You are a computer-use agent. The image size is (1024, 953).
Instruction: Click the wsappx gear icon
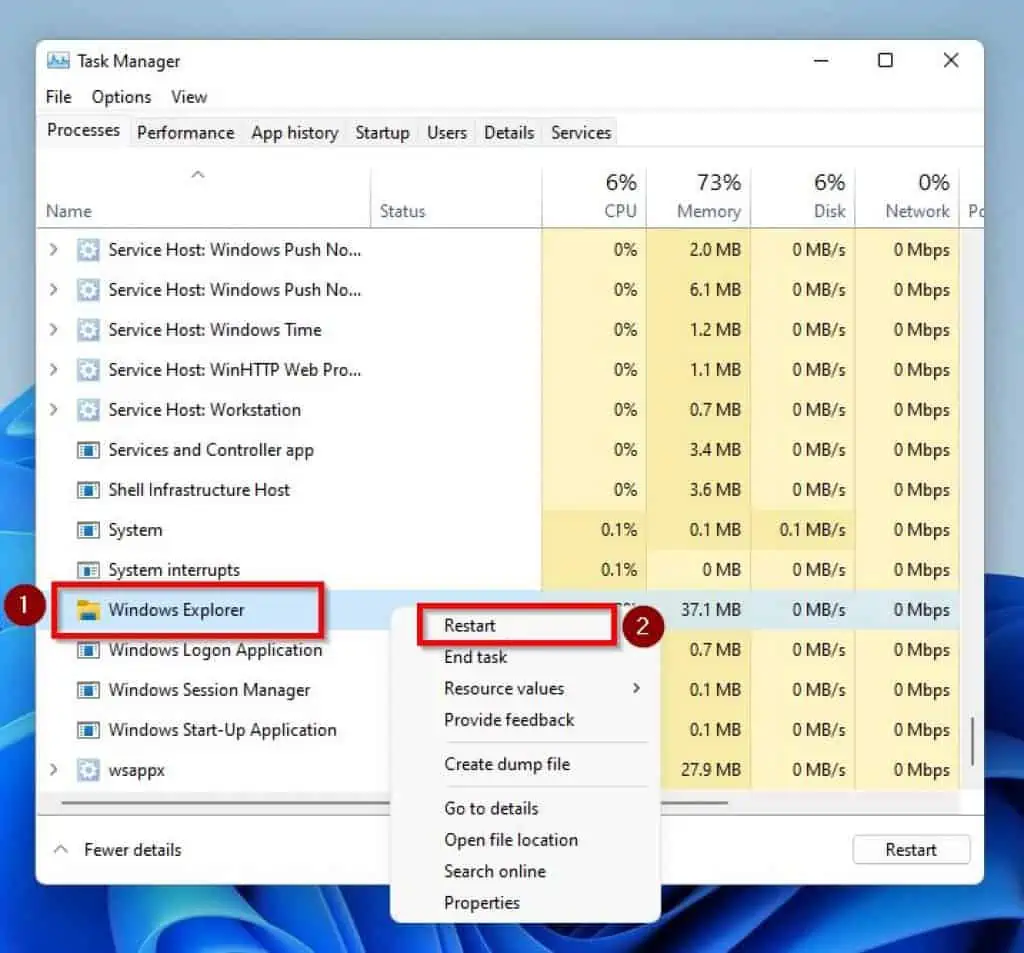pos(88,770)
